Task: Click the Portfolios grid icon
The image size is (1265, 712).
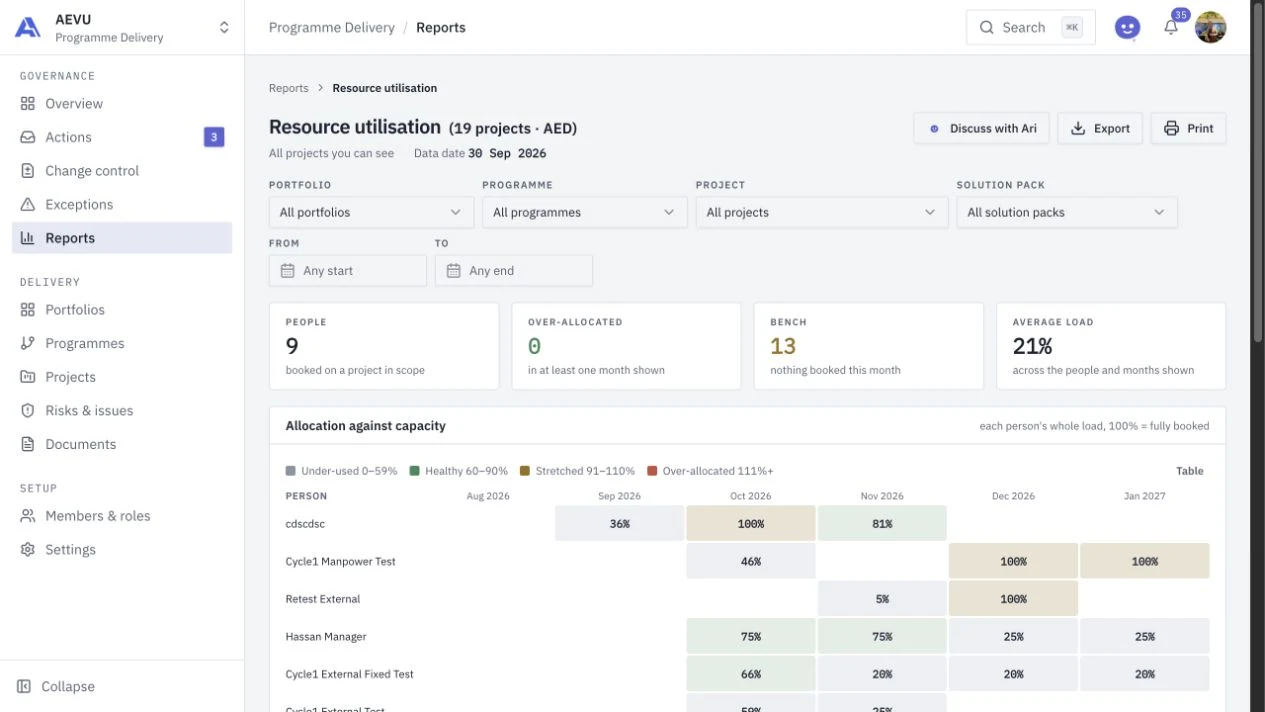Action: [28, 310]
